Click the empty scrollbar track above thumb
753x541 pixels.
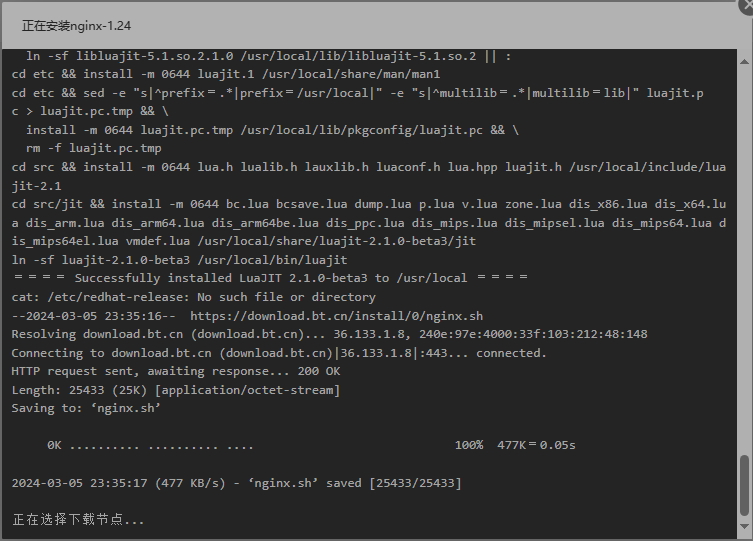pos(744,259)
